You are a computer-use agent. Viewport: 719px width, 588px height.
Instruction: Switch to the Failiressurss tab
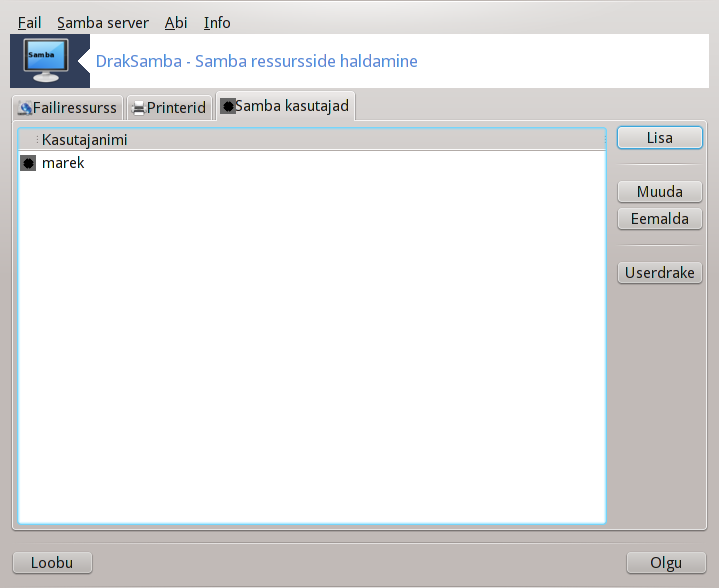click(x=68, y=108)
